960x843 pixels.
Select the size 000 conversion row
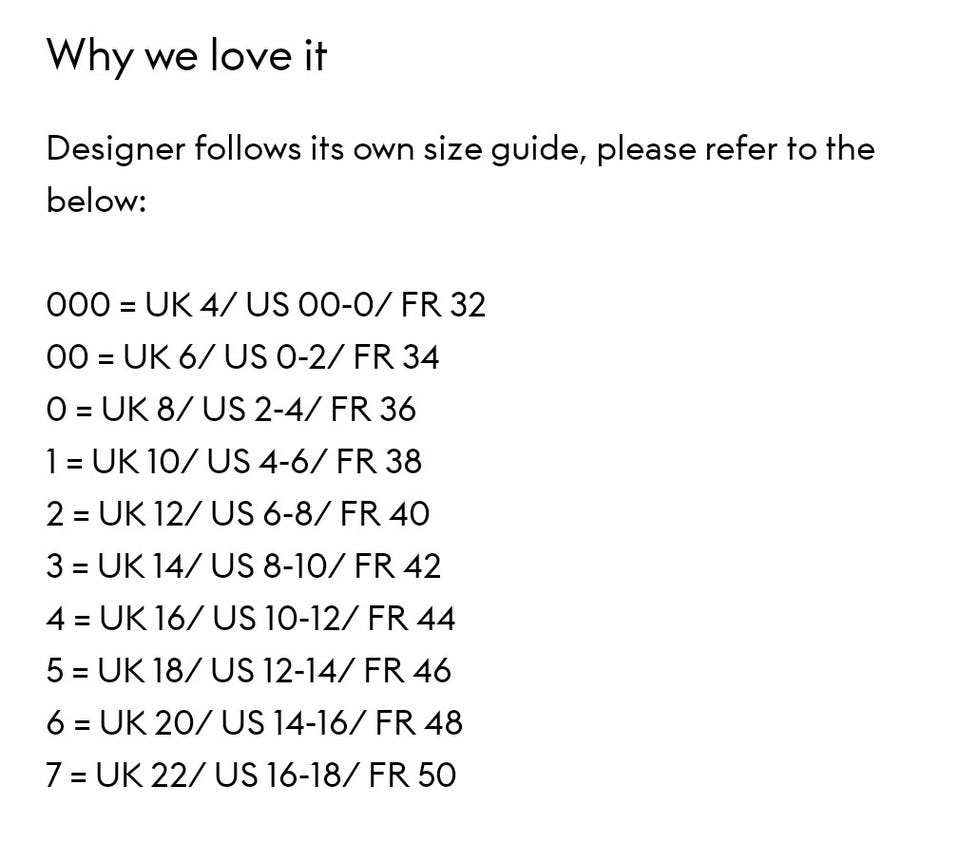point(265,305)
